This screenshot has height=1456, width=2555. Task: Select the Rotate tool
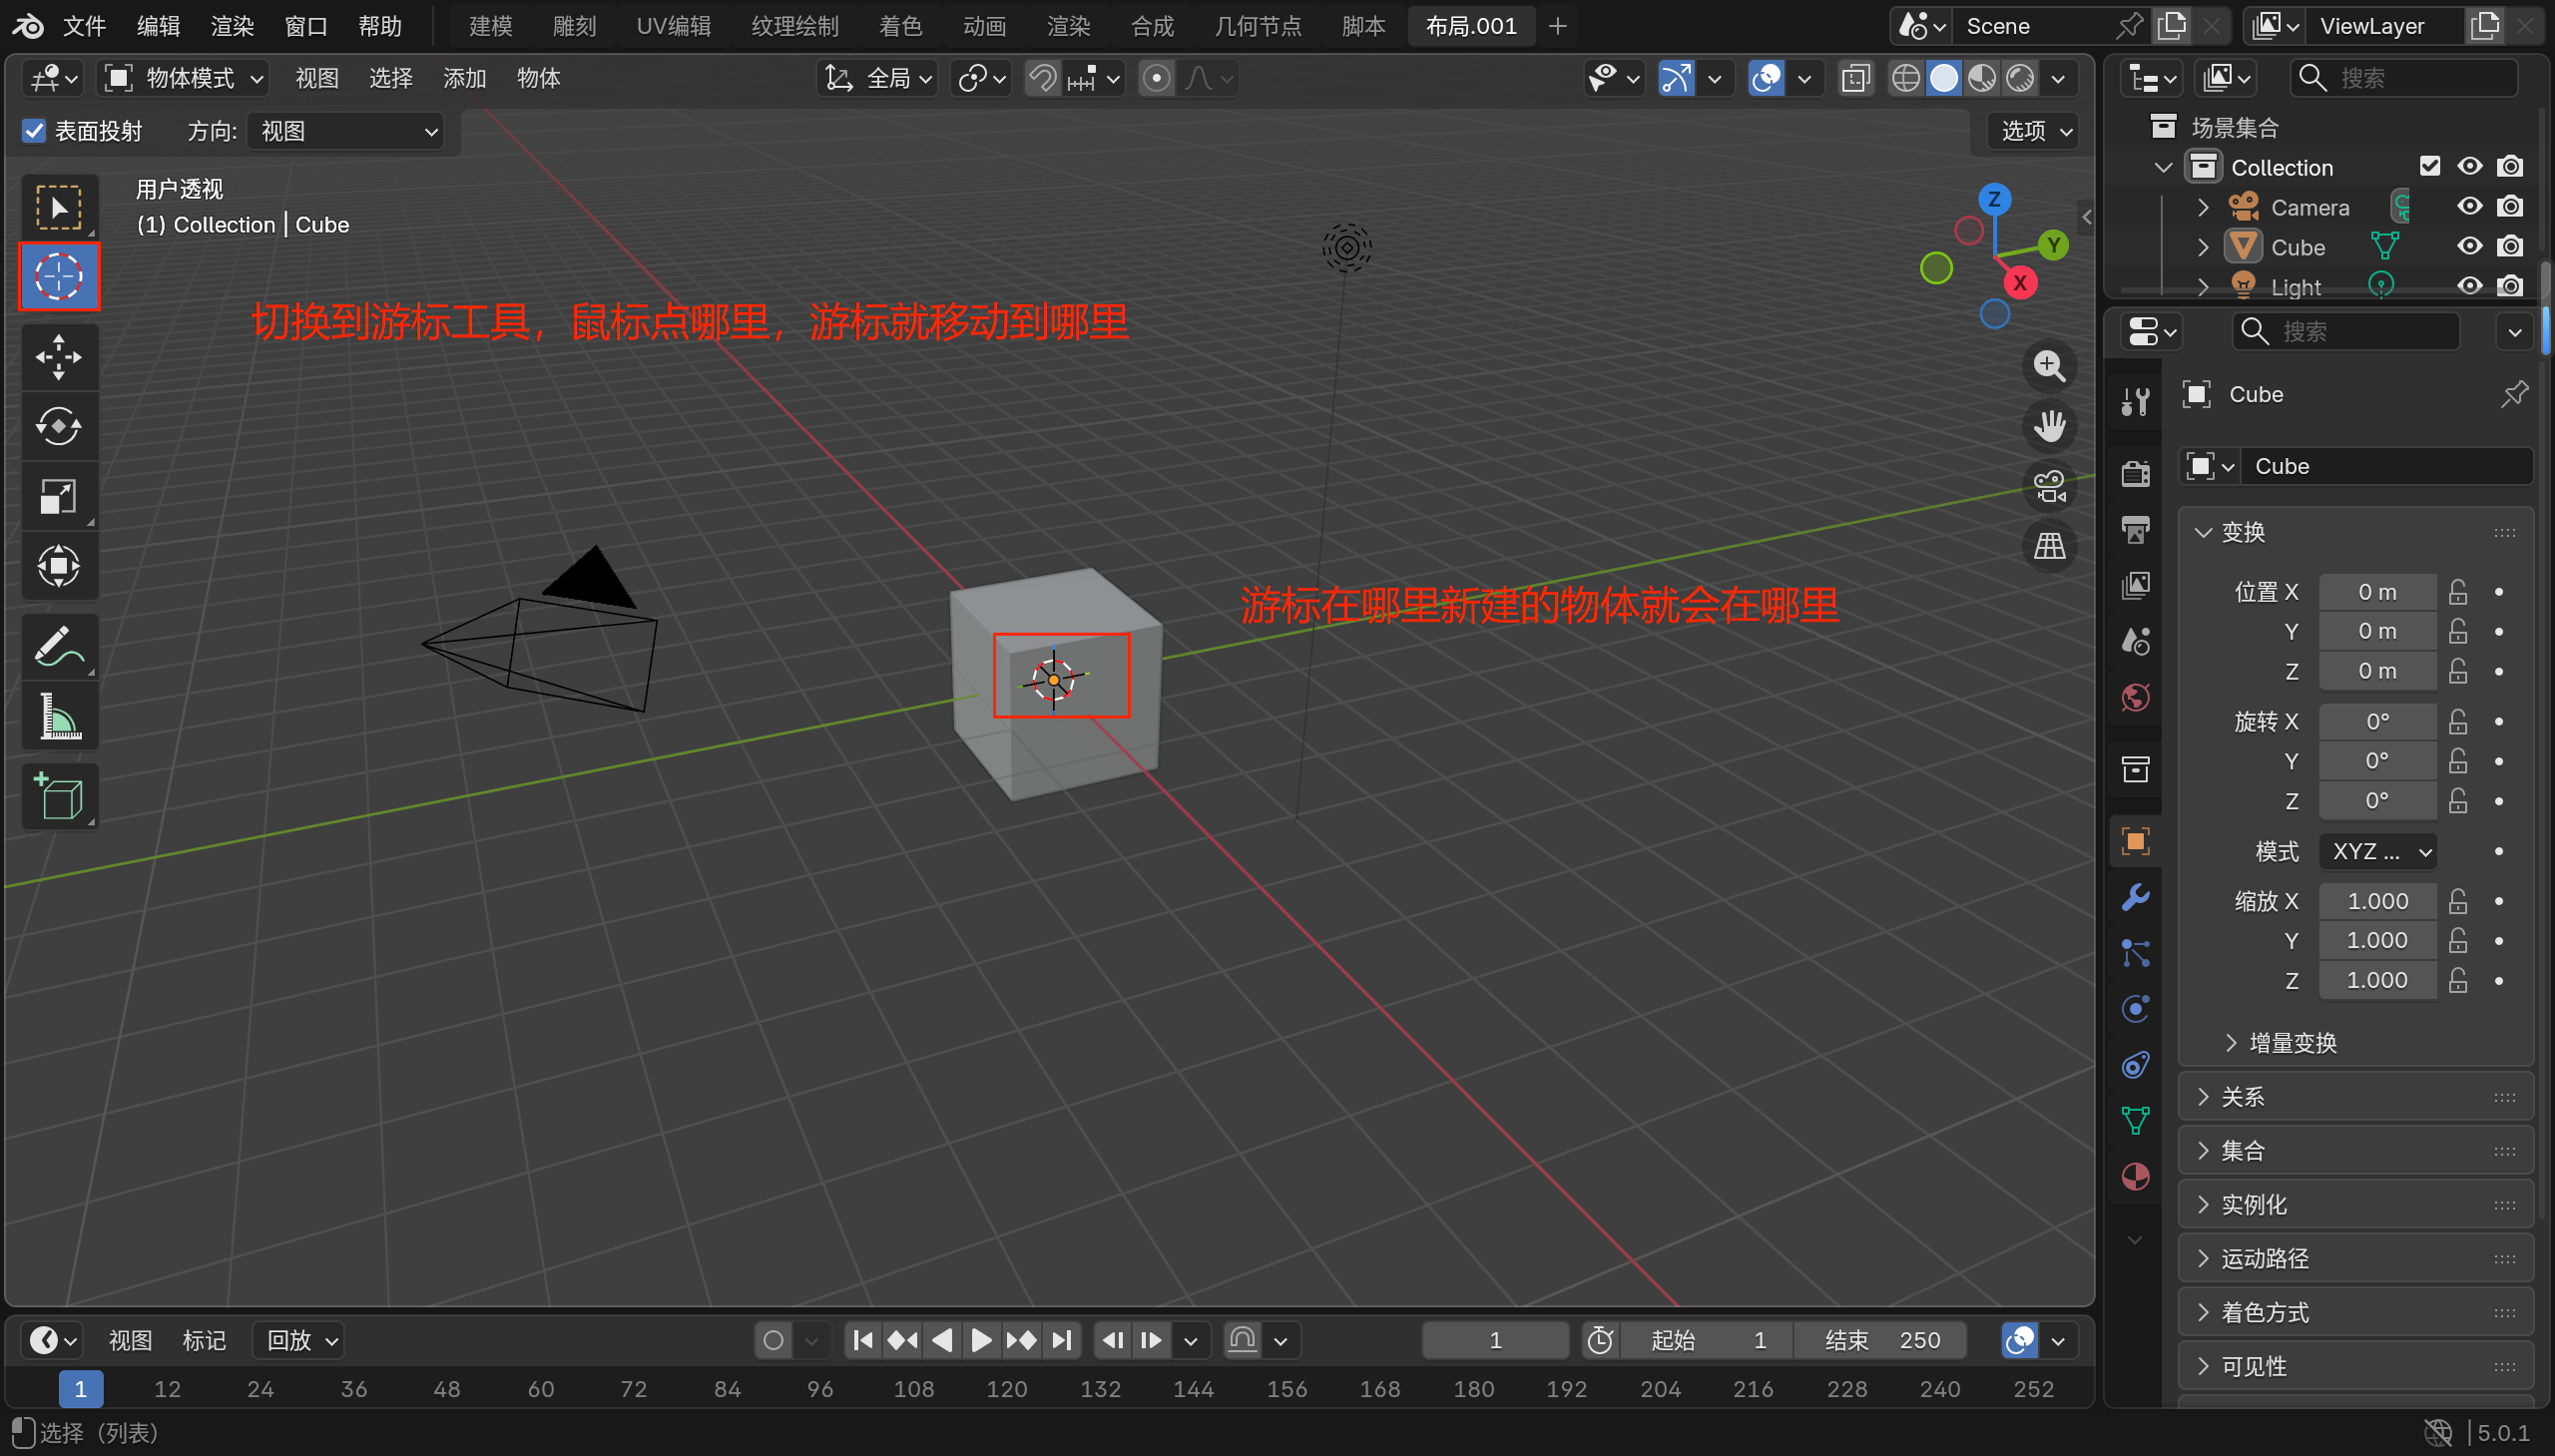click(58, 427)
